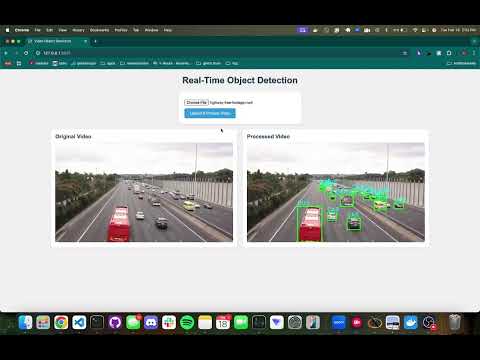Open the clock in the menu bar

[458, 30]
